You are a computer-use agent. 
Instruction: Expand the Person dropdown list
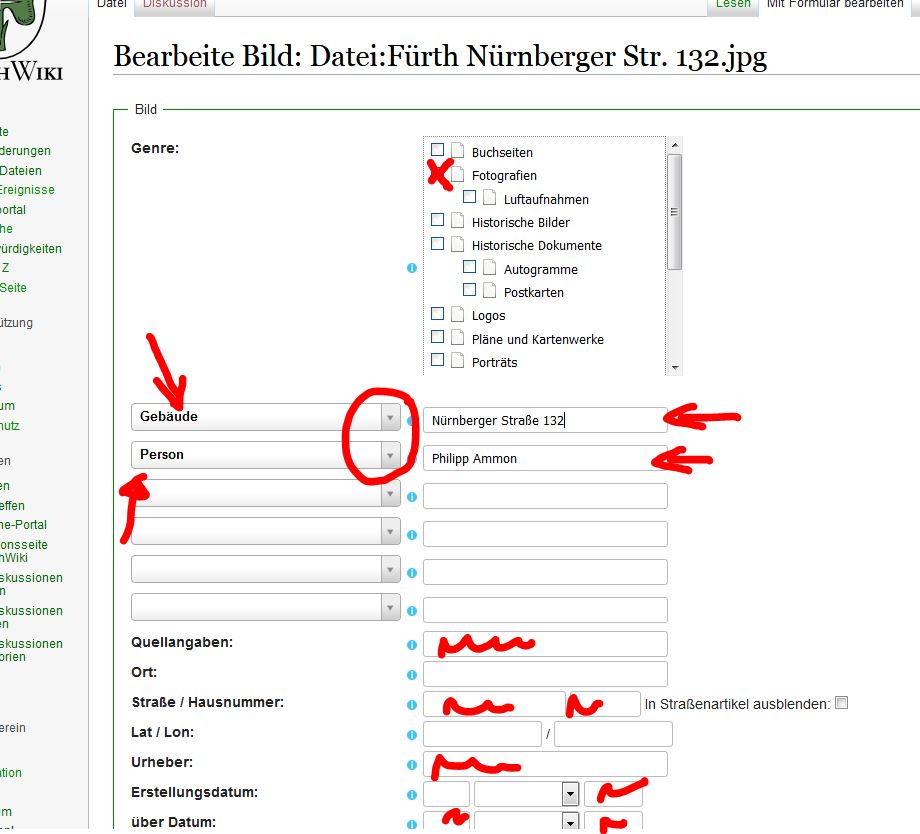click(x=390, y=456)
